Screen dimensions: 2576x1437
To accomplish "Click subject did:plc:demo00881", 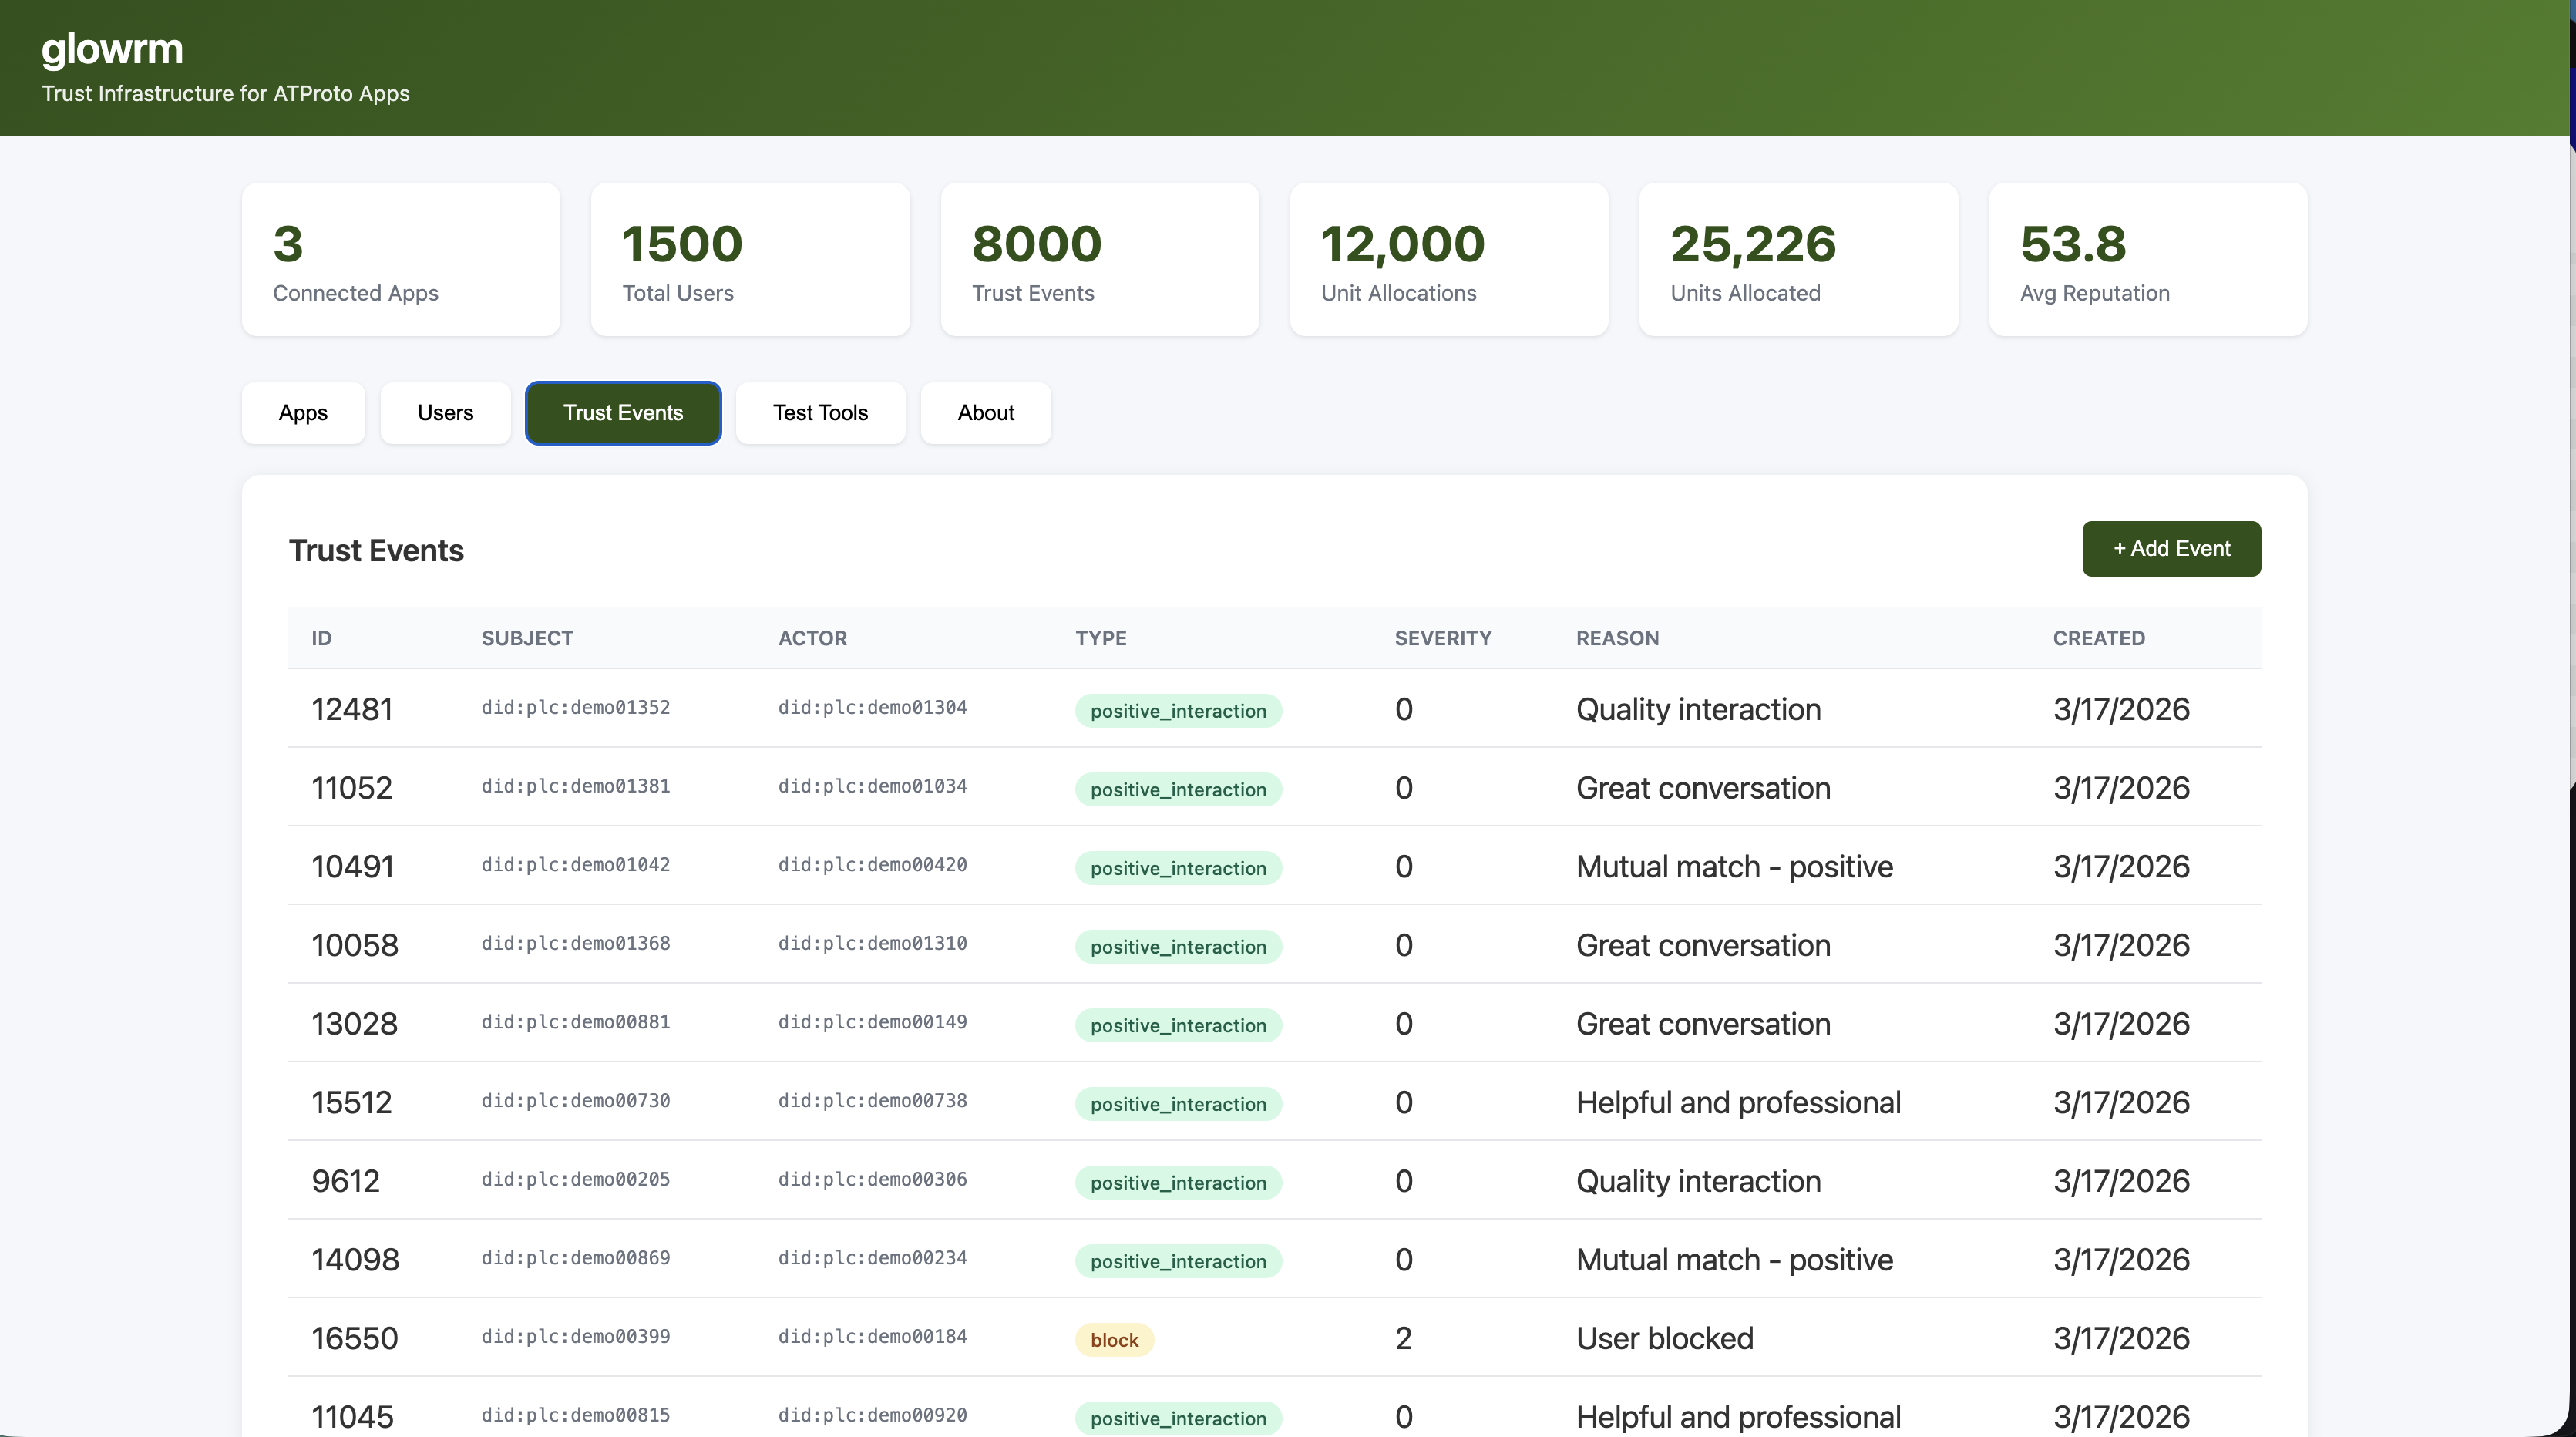I will (x=576, y=1022).
